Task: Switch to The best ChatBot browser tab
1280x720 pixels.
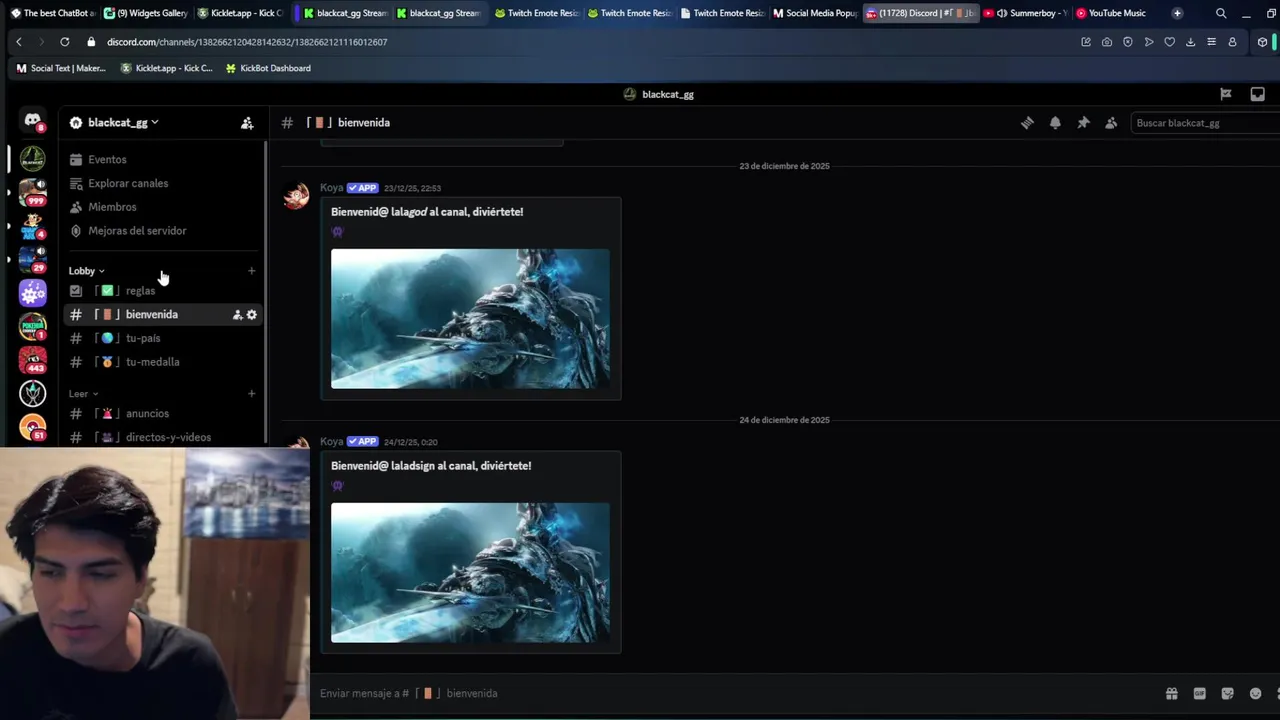Action: 52,13
